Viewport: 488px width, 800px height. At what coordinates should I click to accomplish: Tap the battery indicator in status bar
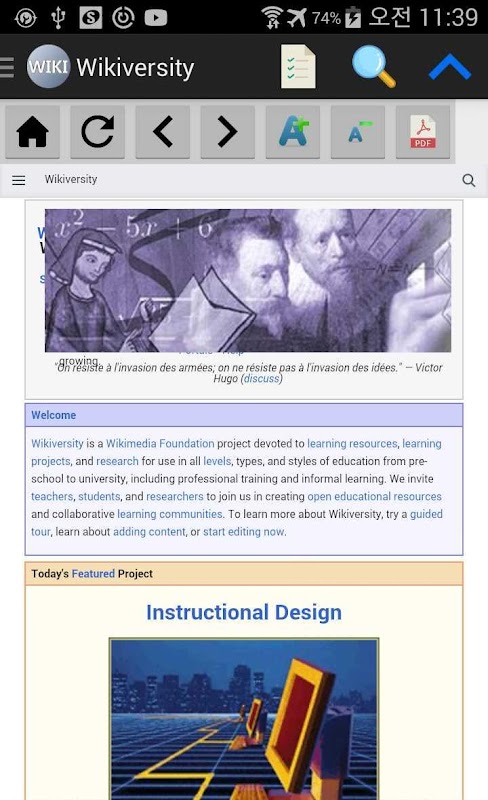(353, 17)
